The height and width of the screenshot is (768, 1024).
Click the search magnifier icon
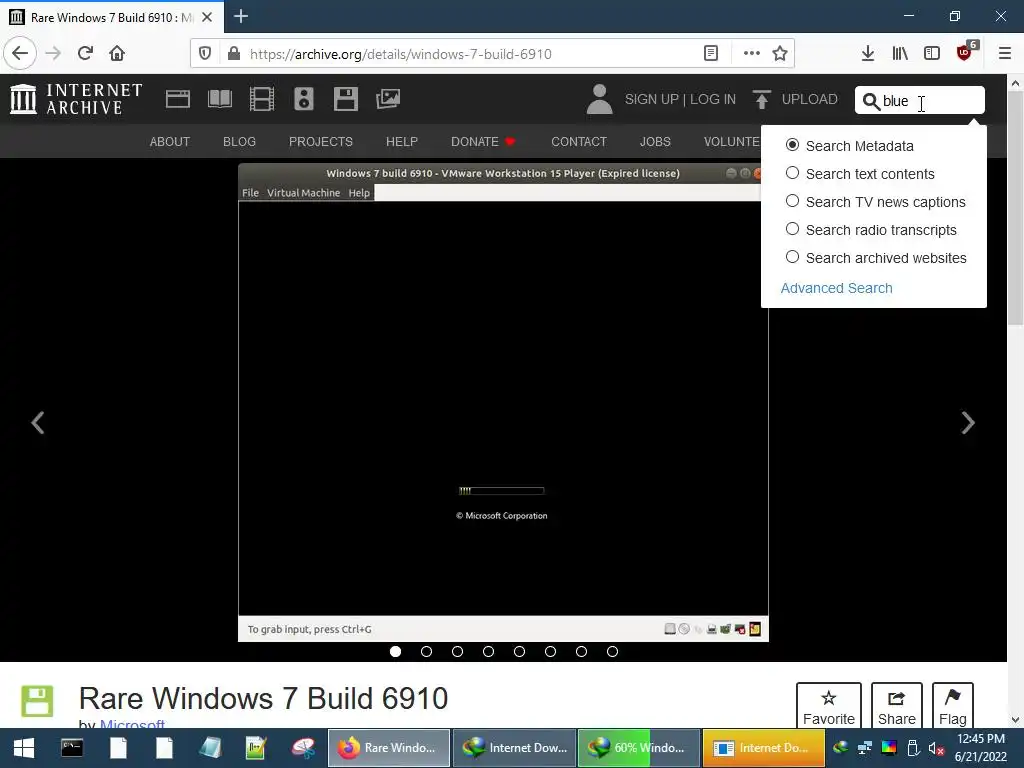[871, 101]
